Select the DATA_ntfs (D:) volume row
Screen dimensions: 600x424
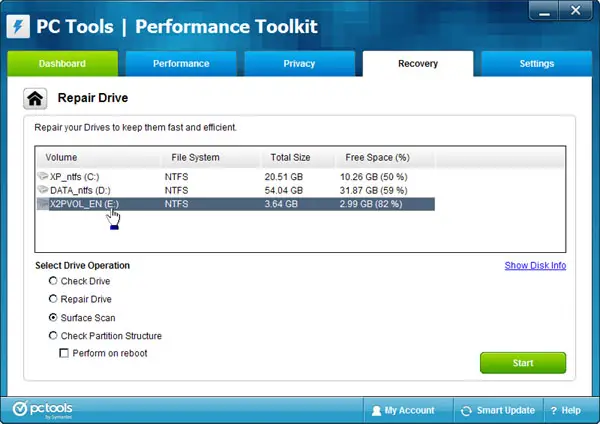[x=235, y=190]
